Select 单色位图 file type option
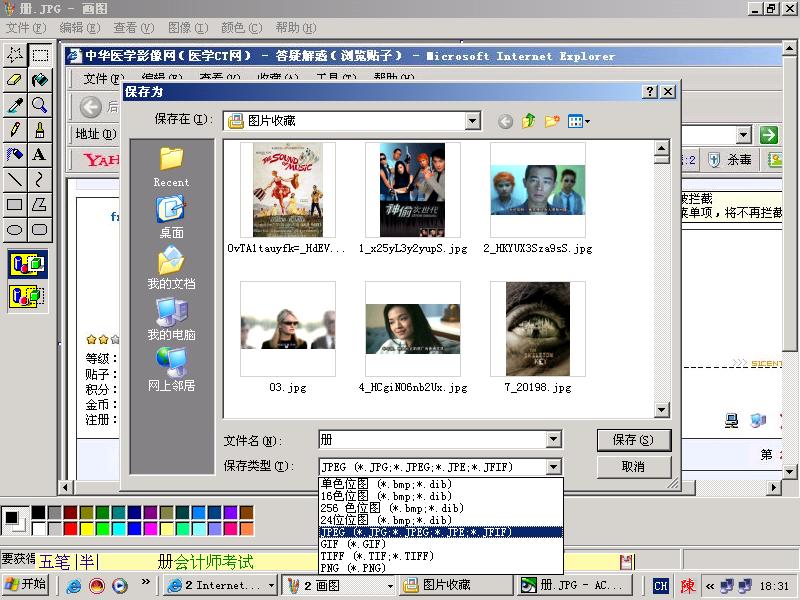The height and width of the screenshot is (600, 800). (x=441, y=484)
